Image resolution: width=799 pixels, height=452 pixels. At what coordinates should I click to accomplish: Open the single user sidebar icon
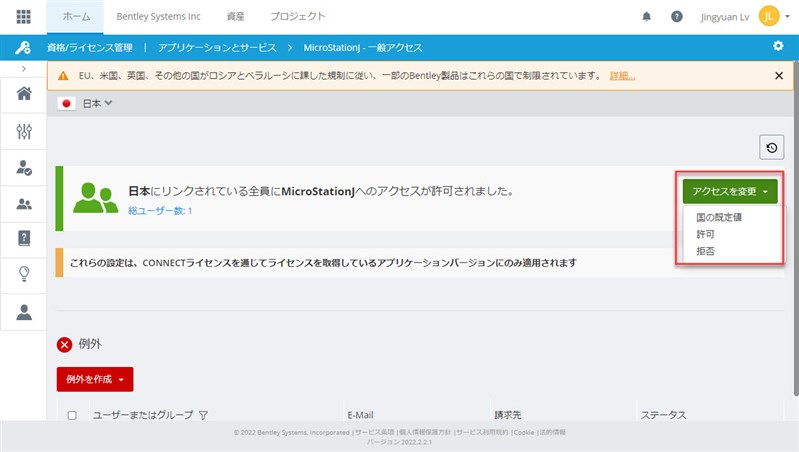pos(24,312)
